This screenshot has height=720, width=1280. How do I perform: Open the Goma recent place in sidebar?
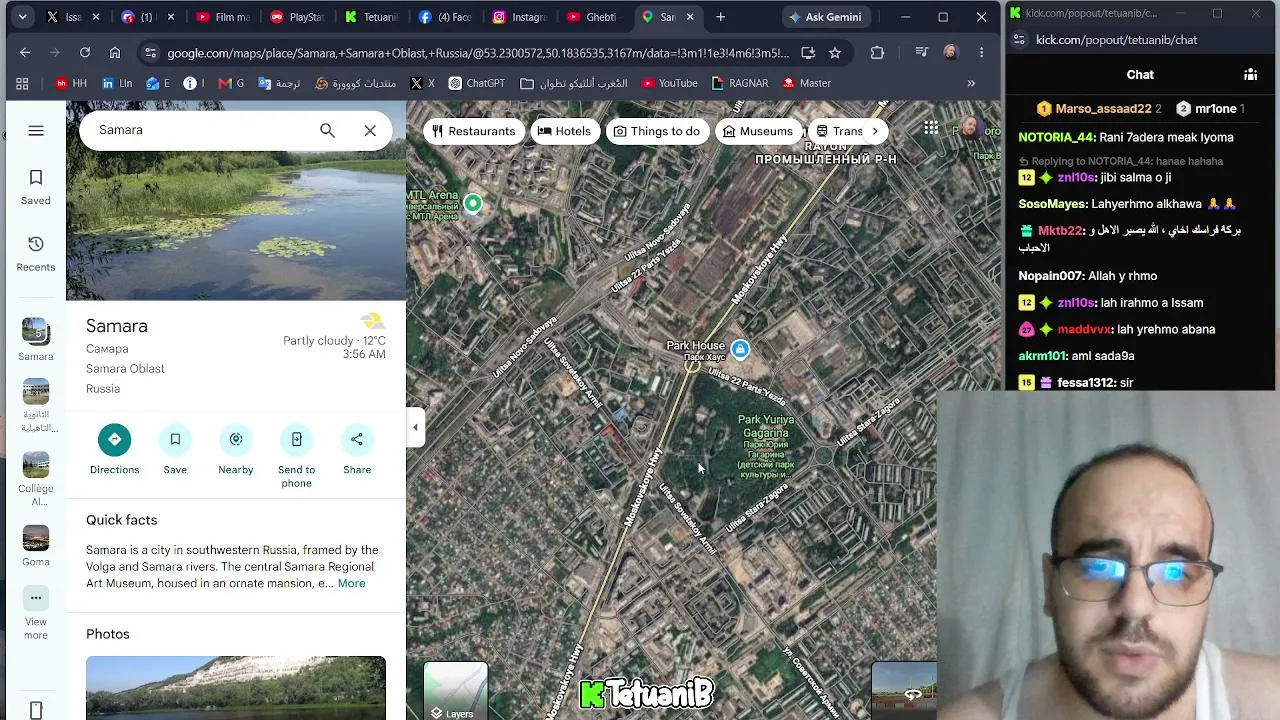[36, 545]
